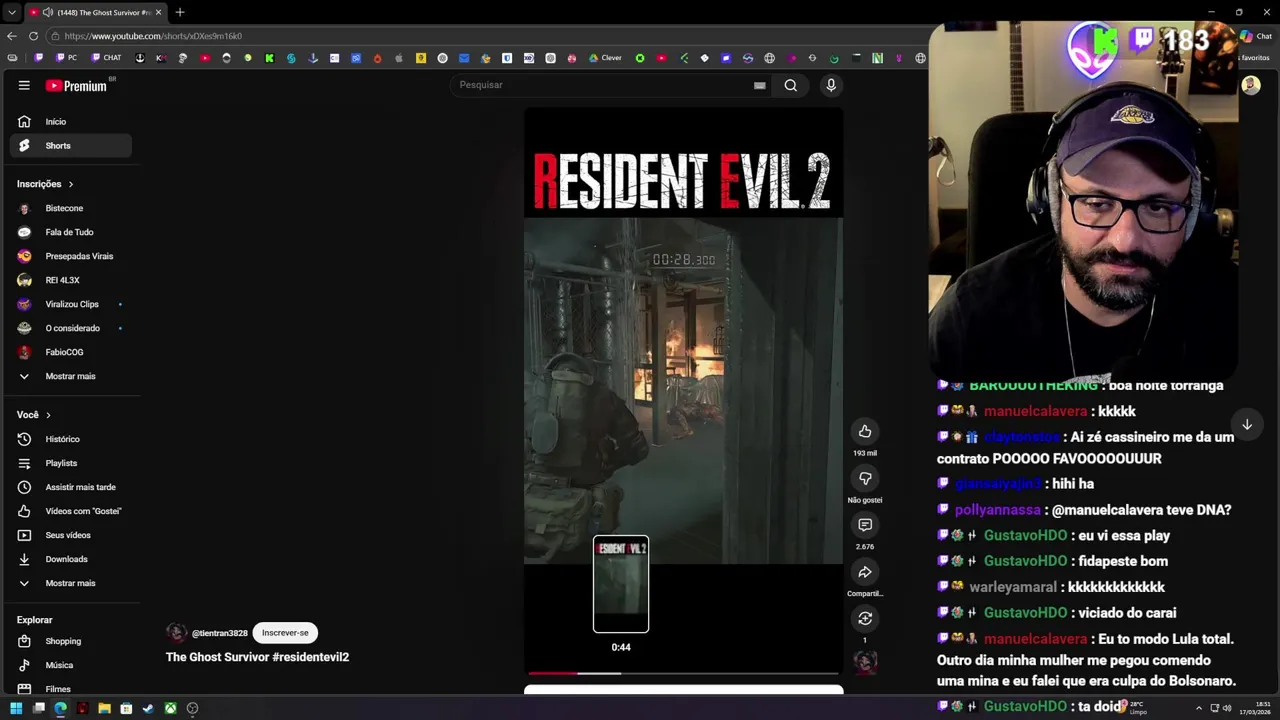Open the Short's sound avatar thumbnail
Viewport: 1280px width, 720px height.
(865, 662)
